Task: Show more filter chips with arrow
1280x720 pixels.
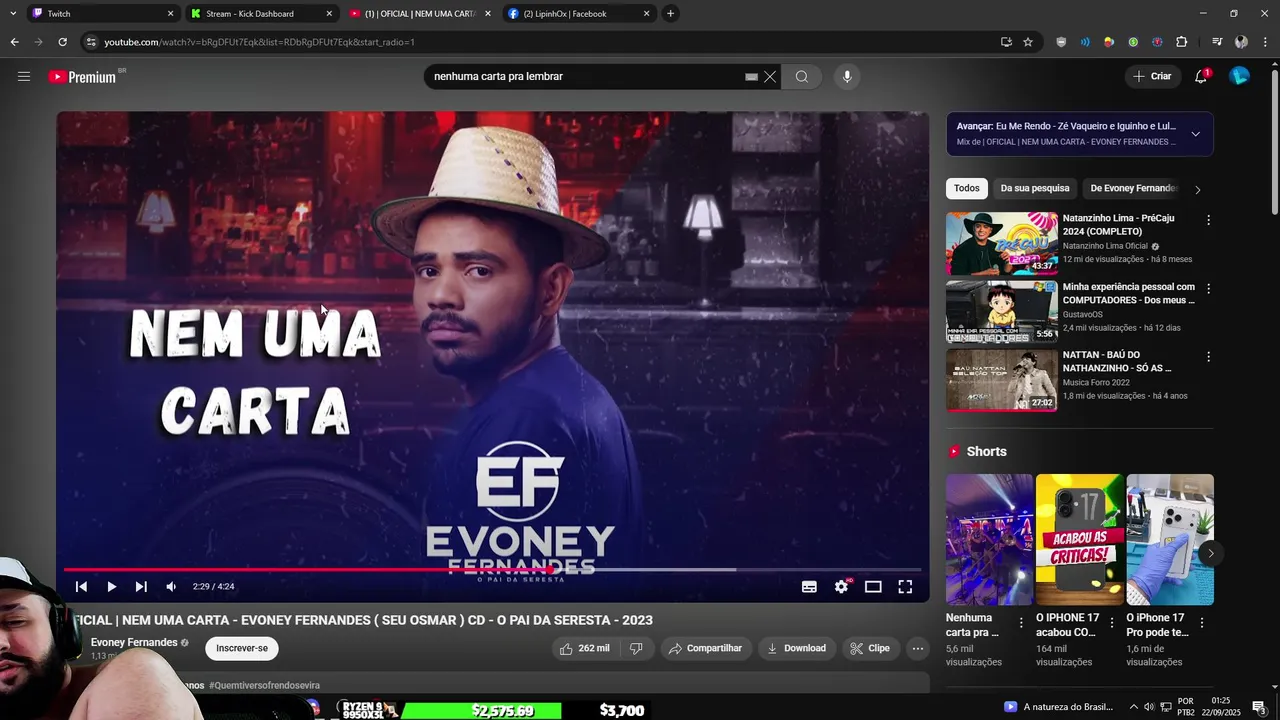Action: 1198,189
